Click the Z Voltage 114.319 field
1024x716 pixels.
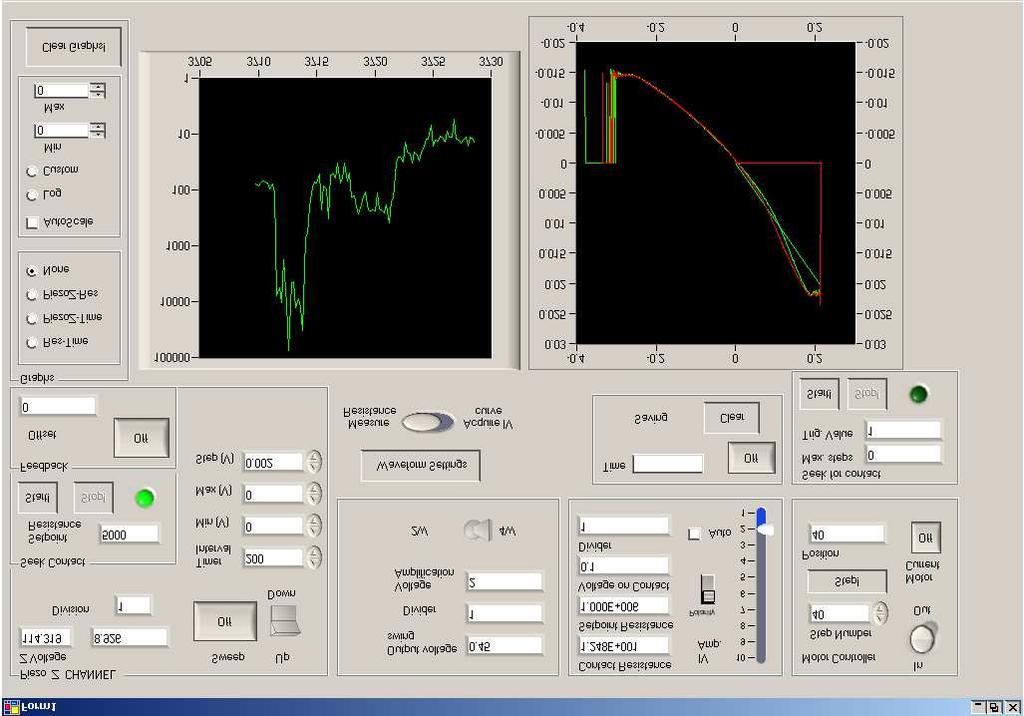coord(45,637)
